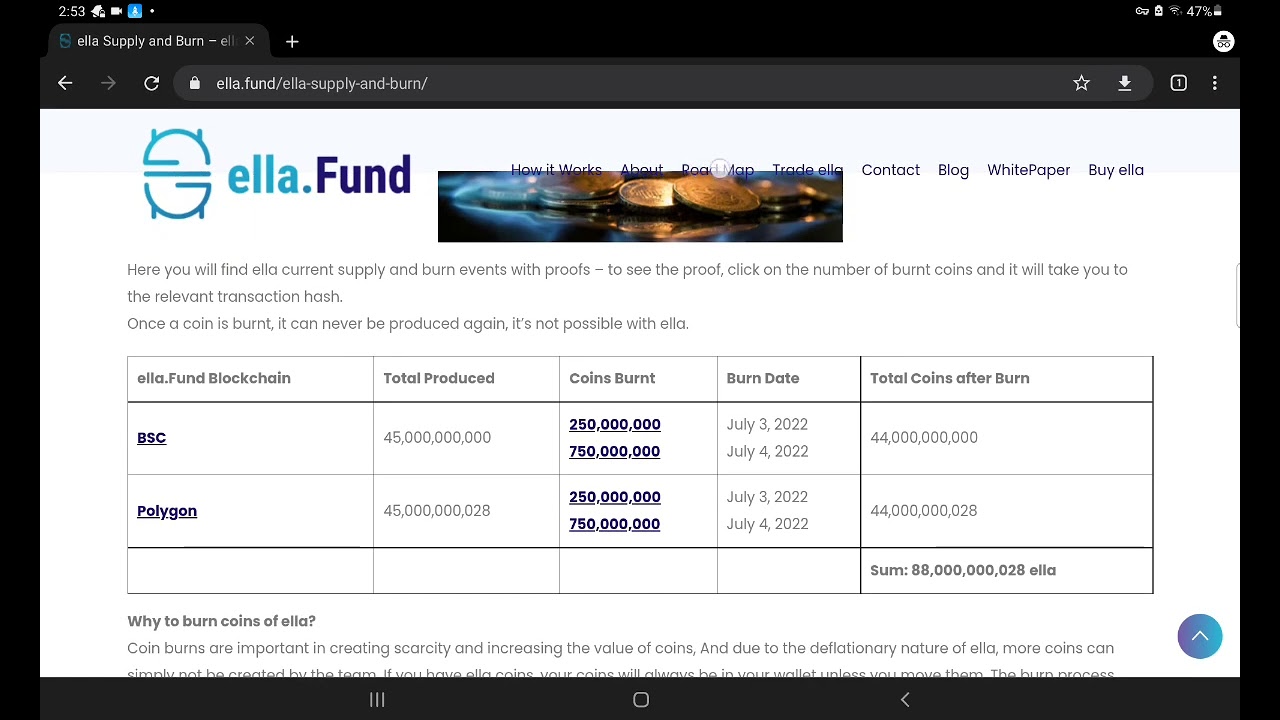Open BSC 250,000,000 burn proof link
The height and width of the screenshot is (720, 1280).
pos(615,424)
